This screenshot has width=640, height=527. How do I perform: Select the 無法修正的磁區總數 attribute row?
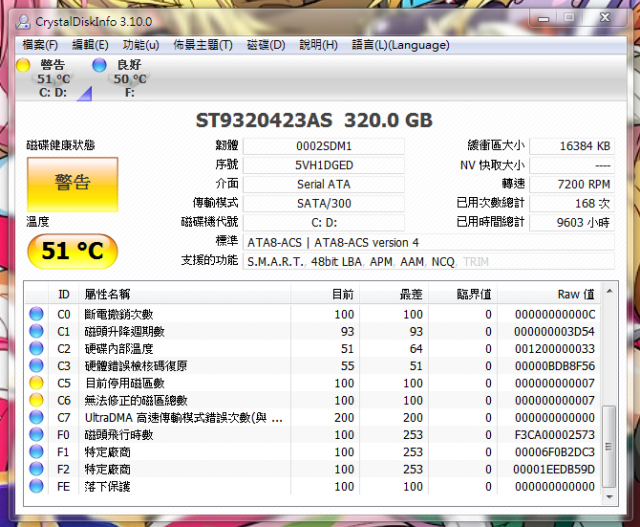tap(312, 400)
